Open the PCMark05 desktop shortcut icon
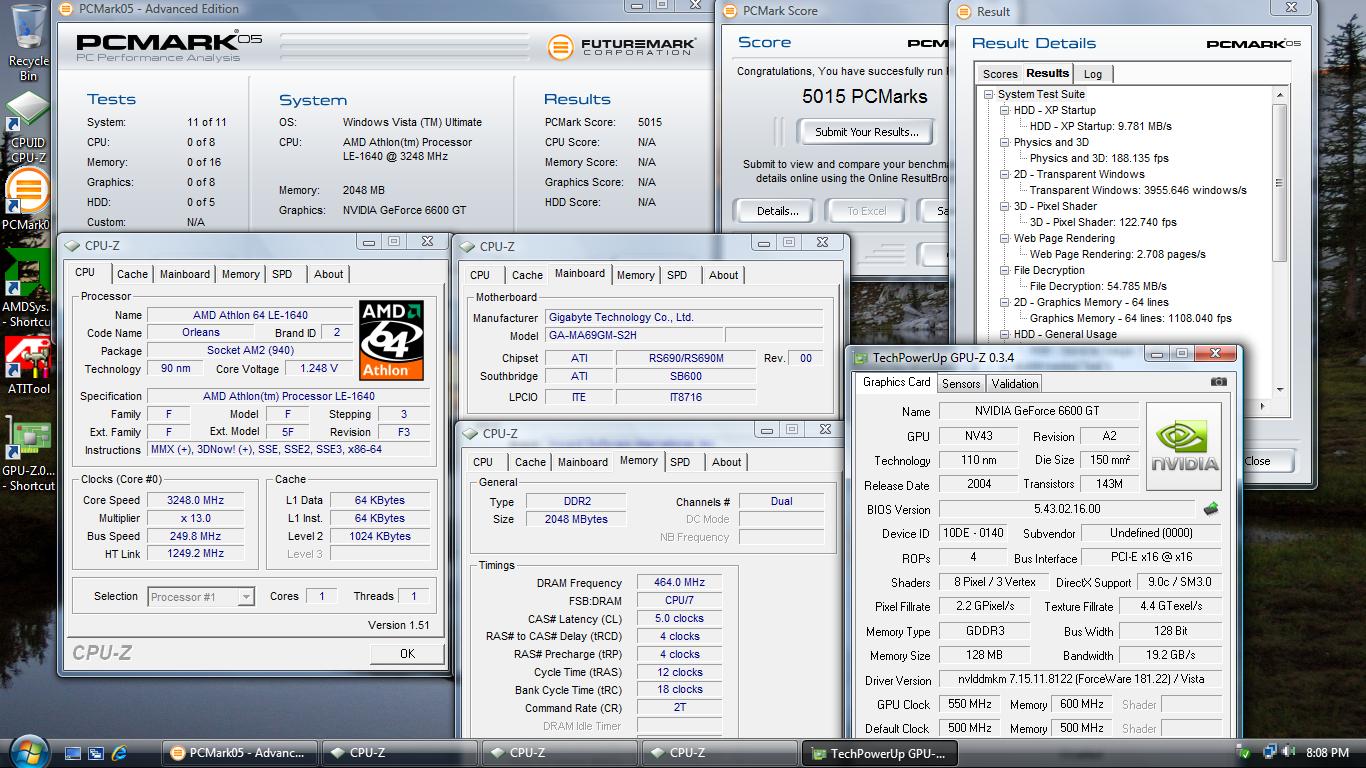The image size is (1366, 768). (x=28, y=199)
